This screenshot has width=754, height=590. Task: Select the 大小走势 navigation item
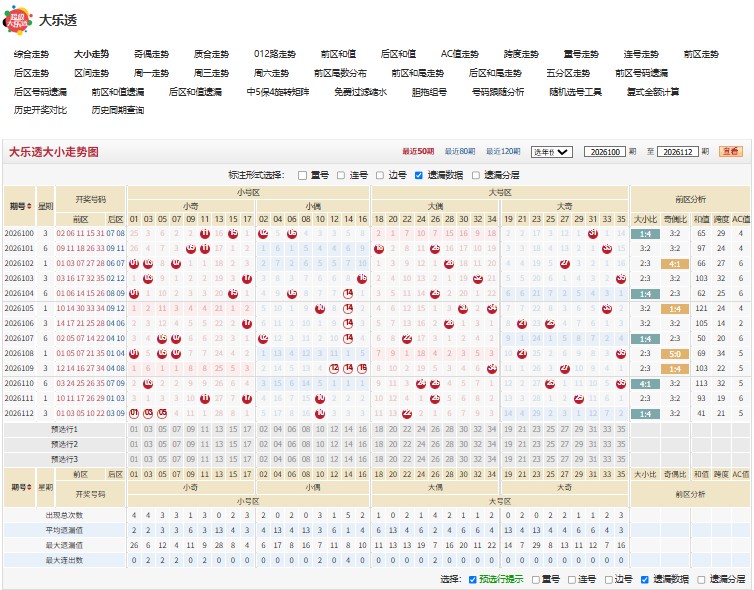click(x=91, y=54)
